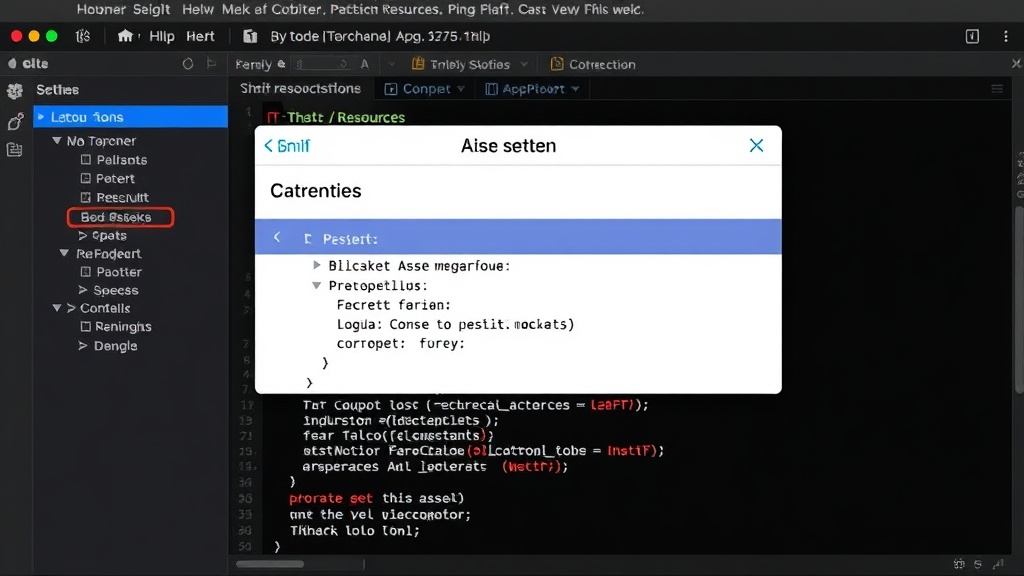
Task: Expand the Cpats tree item
Action: pyautogui.click(x=83, y=235)
